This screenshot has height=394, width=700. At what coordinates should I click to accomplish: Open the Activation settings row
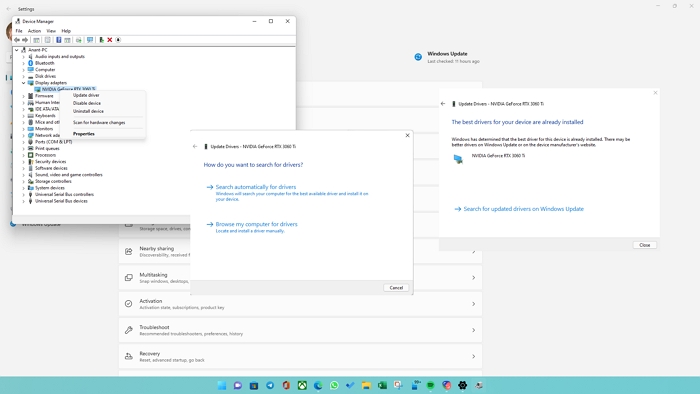[300, 304]
